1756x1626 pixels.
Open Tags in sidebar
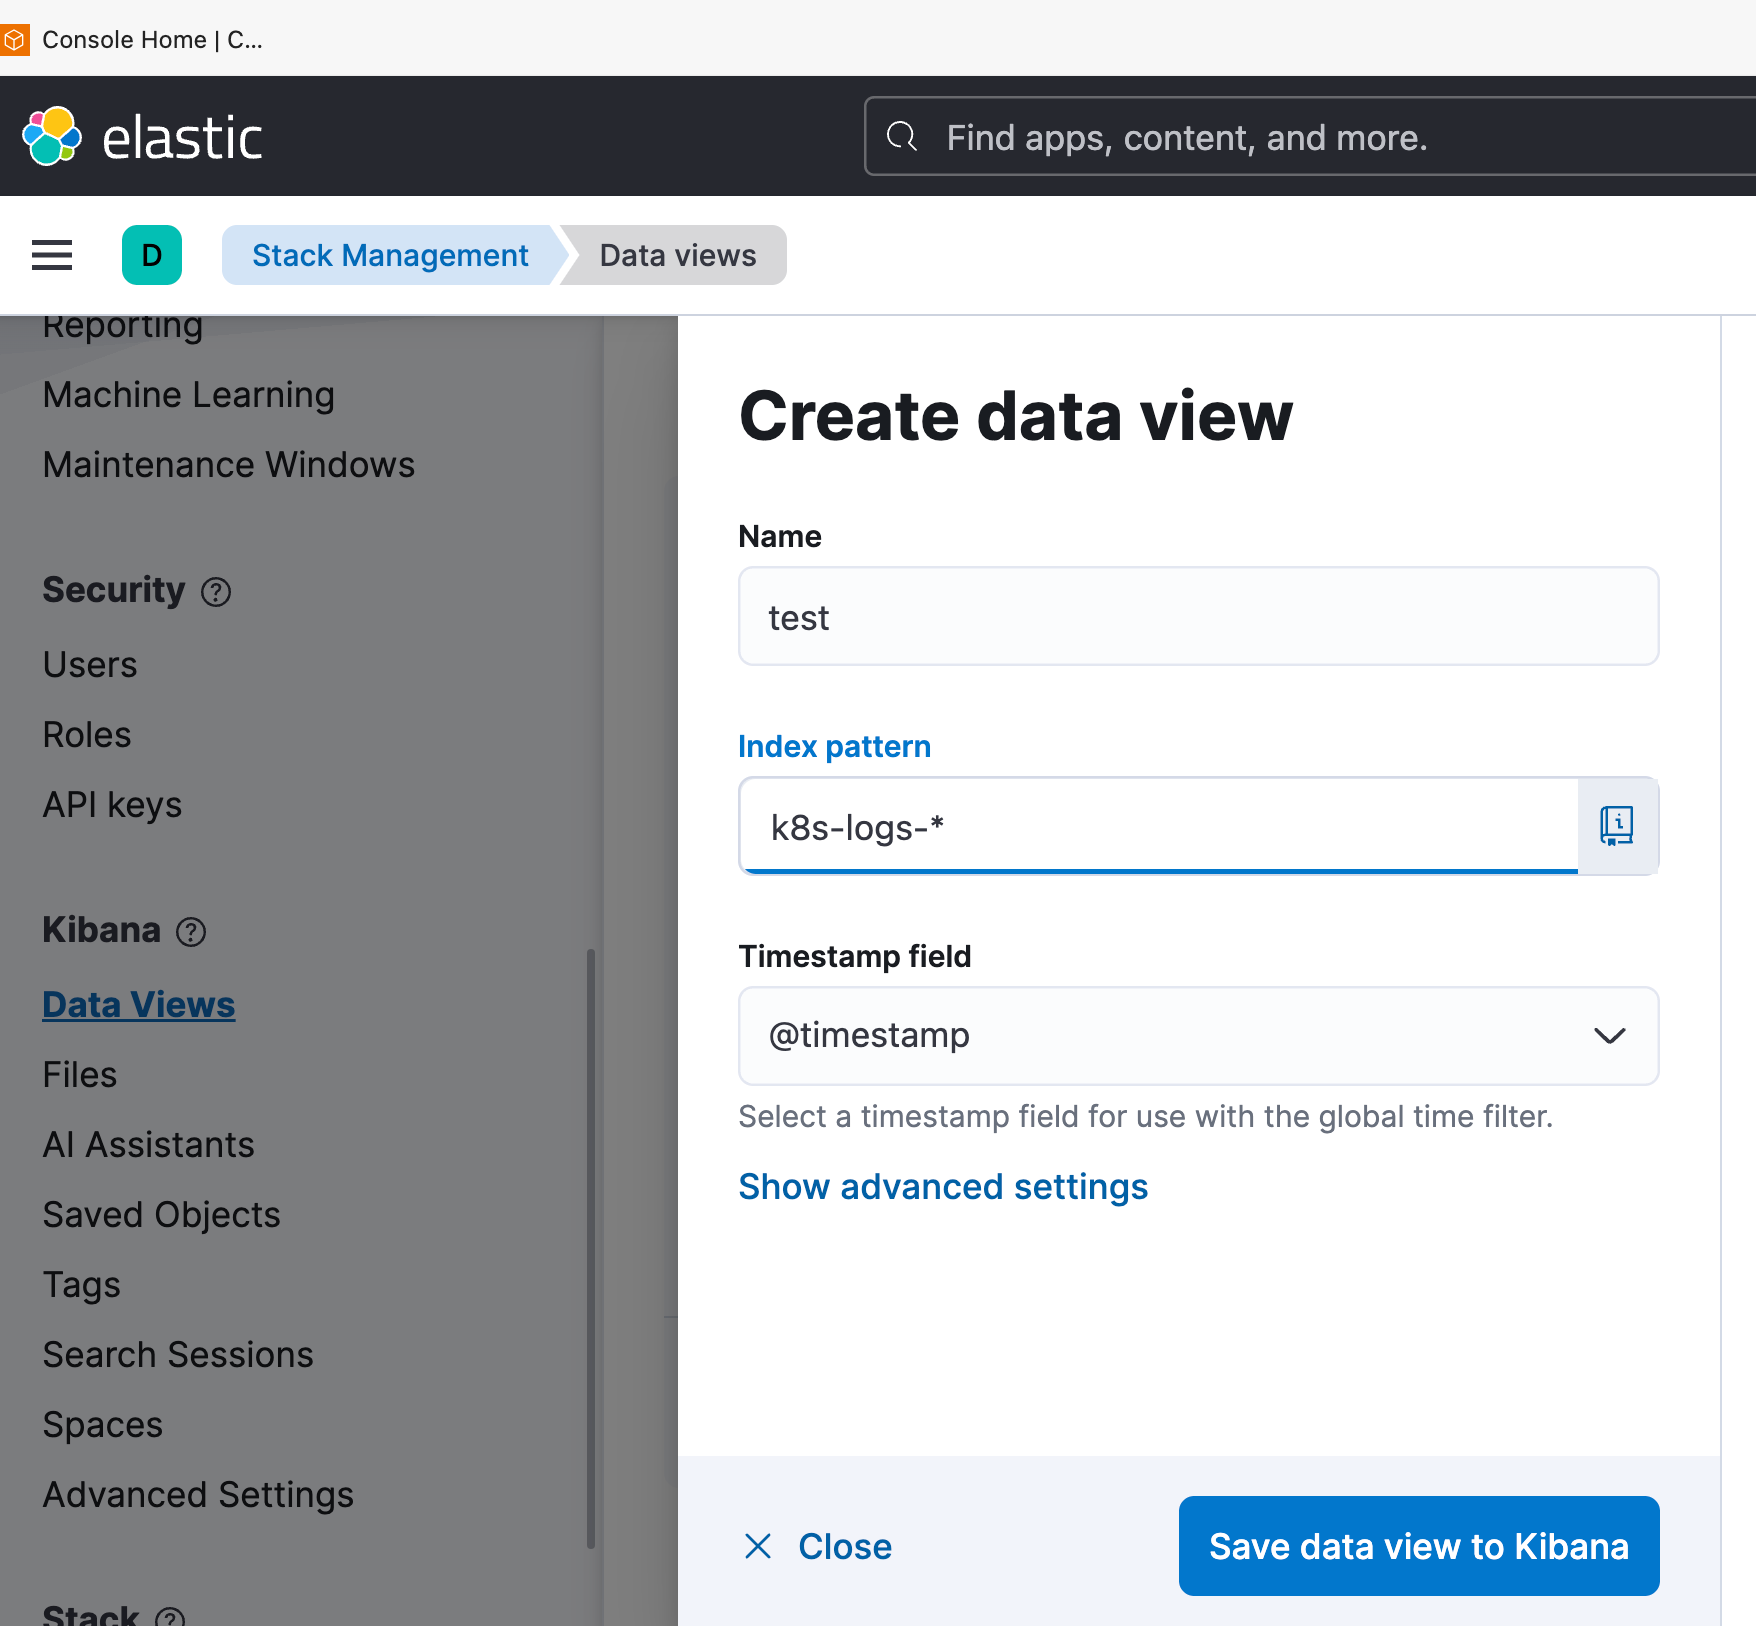tap(82, 1285)
